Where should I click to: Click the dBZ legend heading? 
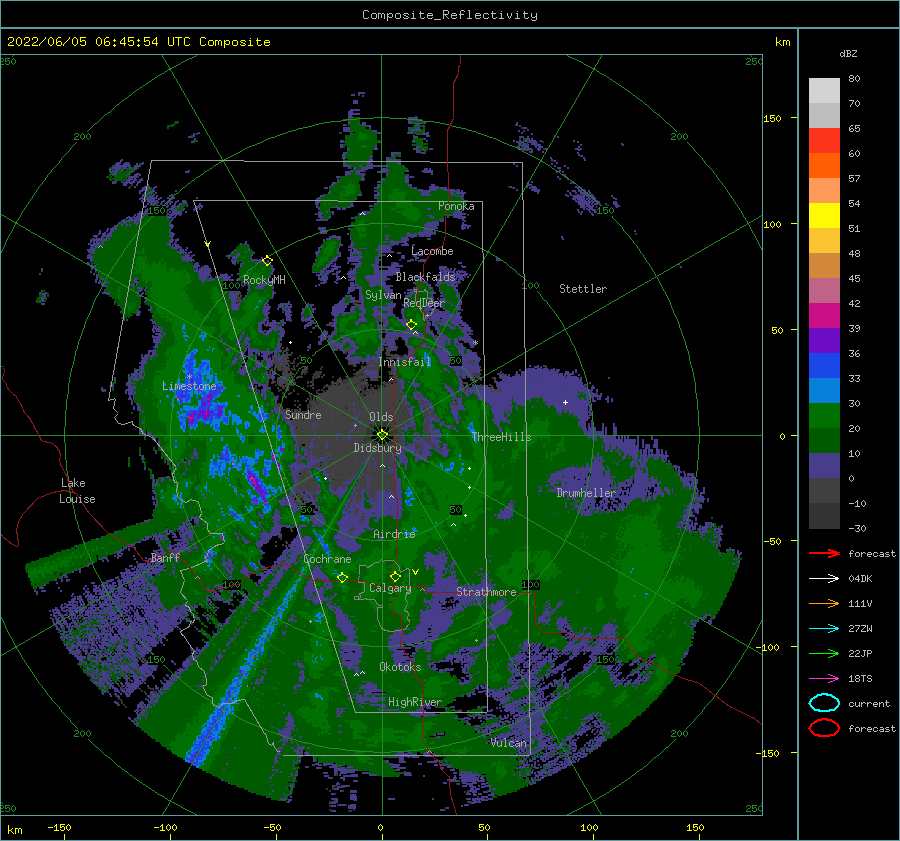tap(848, 53)
